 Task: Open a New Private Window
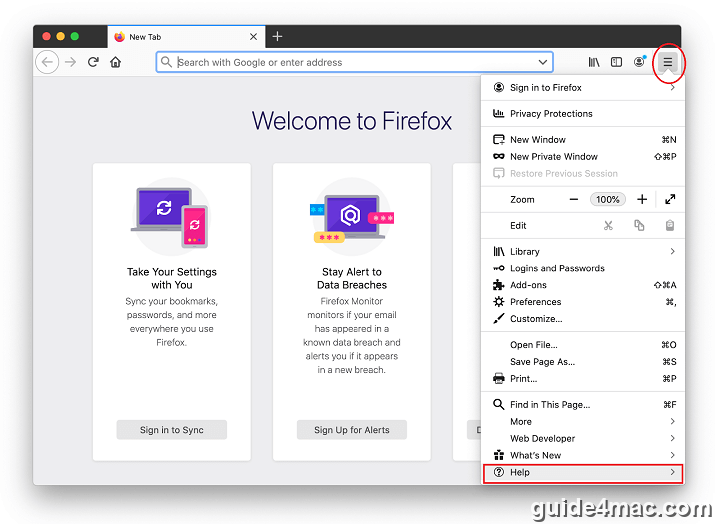point(583,157)
